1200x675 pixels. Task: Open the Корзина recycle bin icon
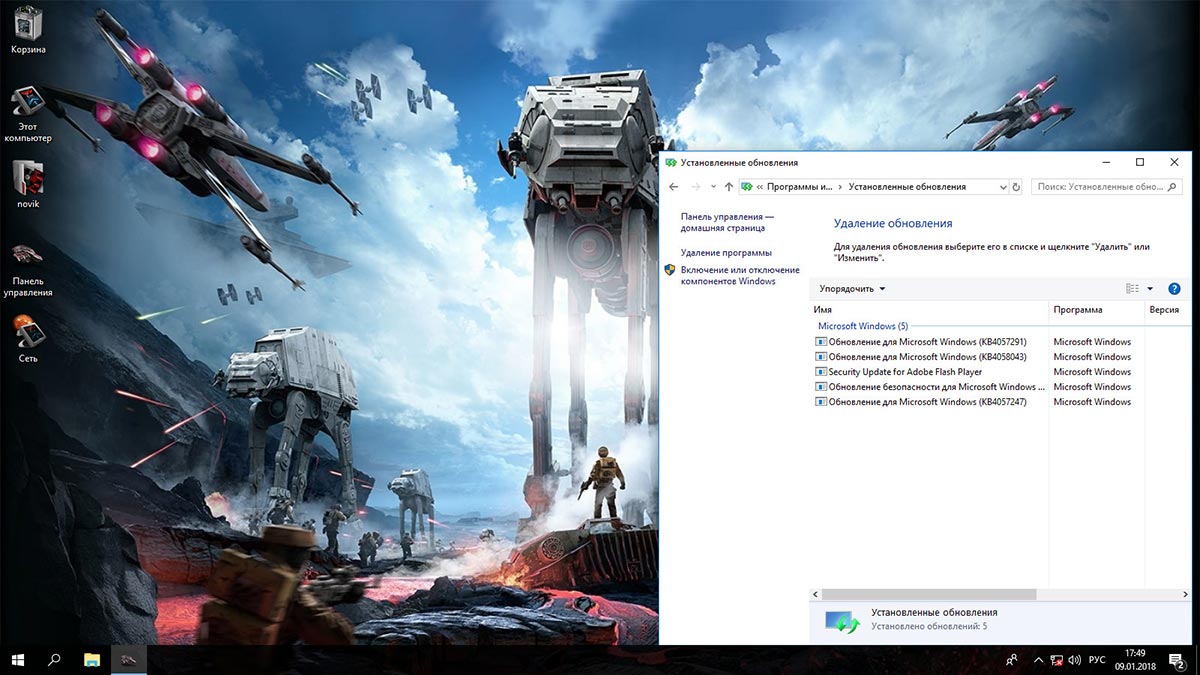click(x=28, y=29)
